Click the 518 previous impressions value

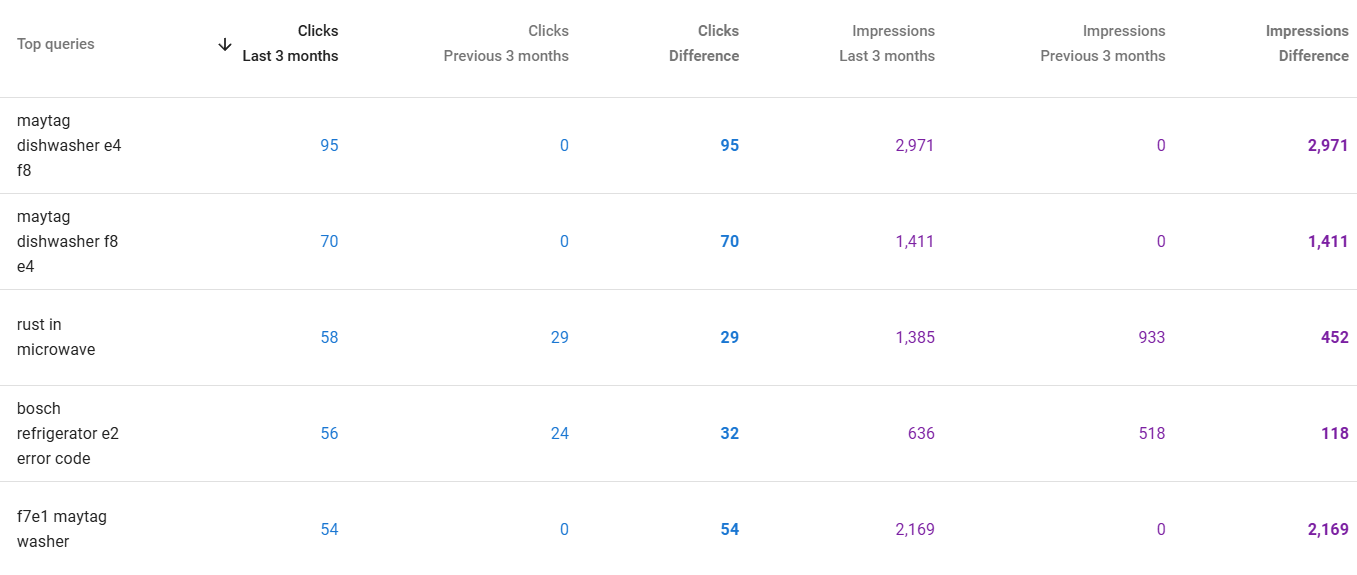[x=1152, y=434]
